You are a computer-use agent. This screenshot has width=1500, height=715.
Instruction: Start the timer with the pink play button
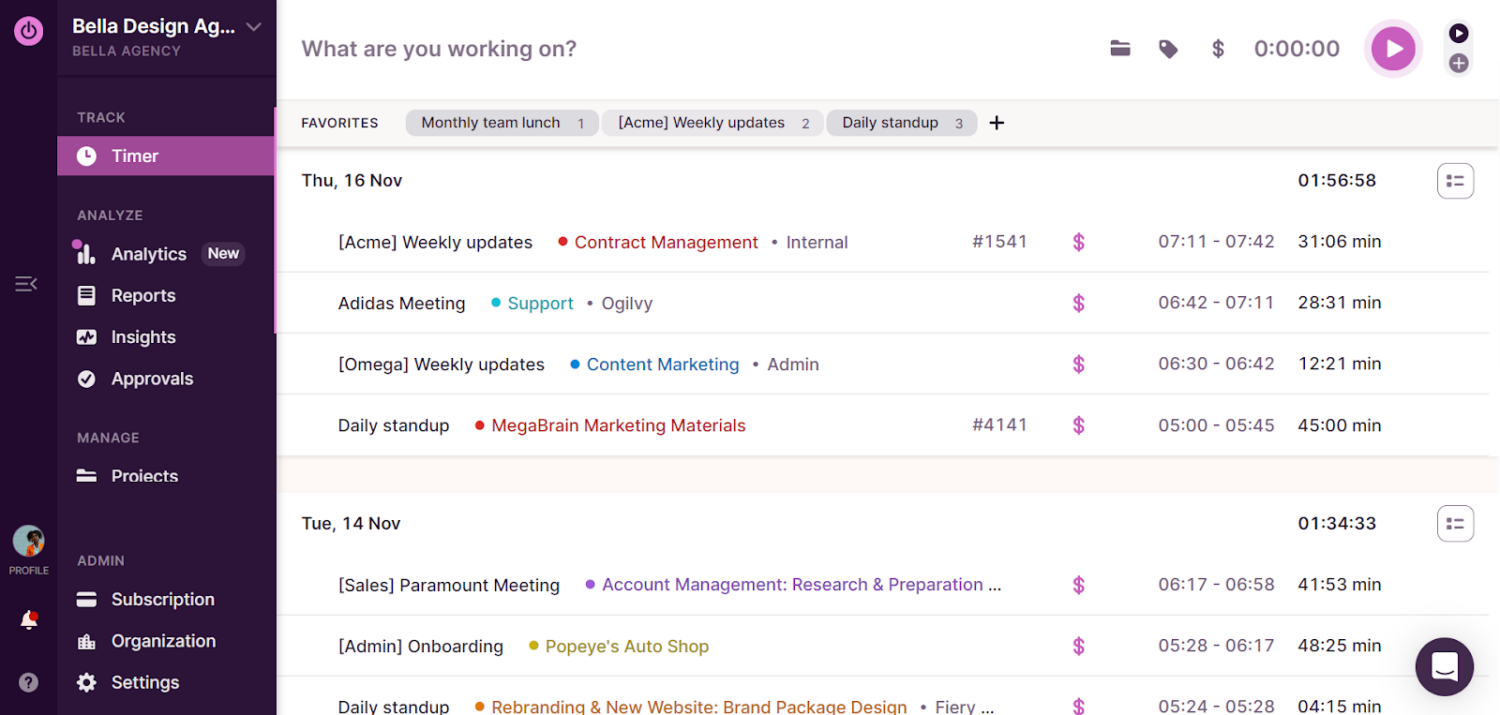[1393, 47]
